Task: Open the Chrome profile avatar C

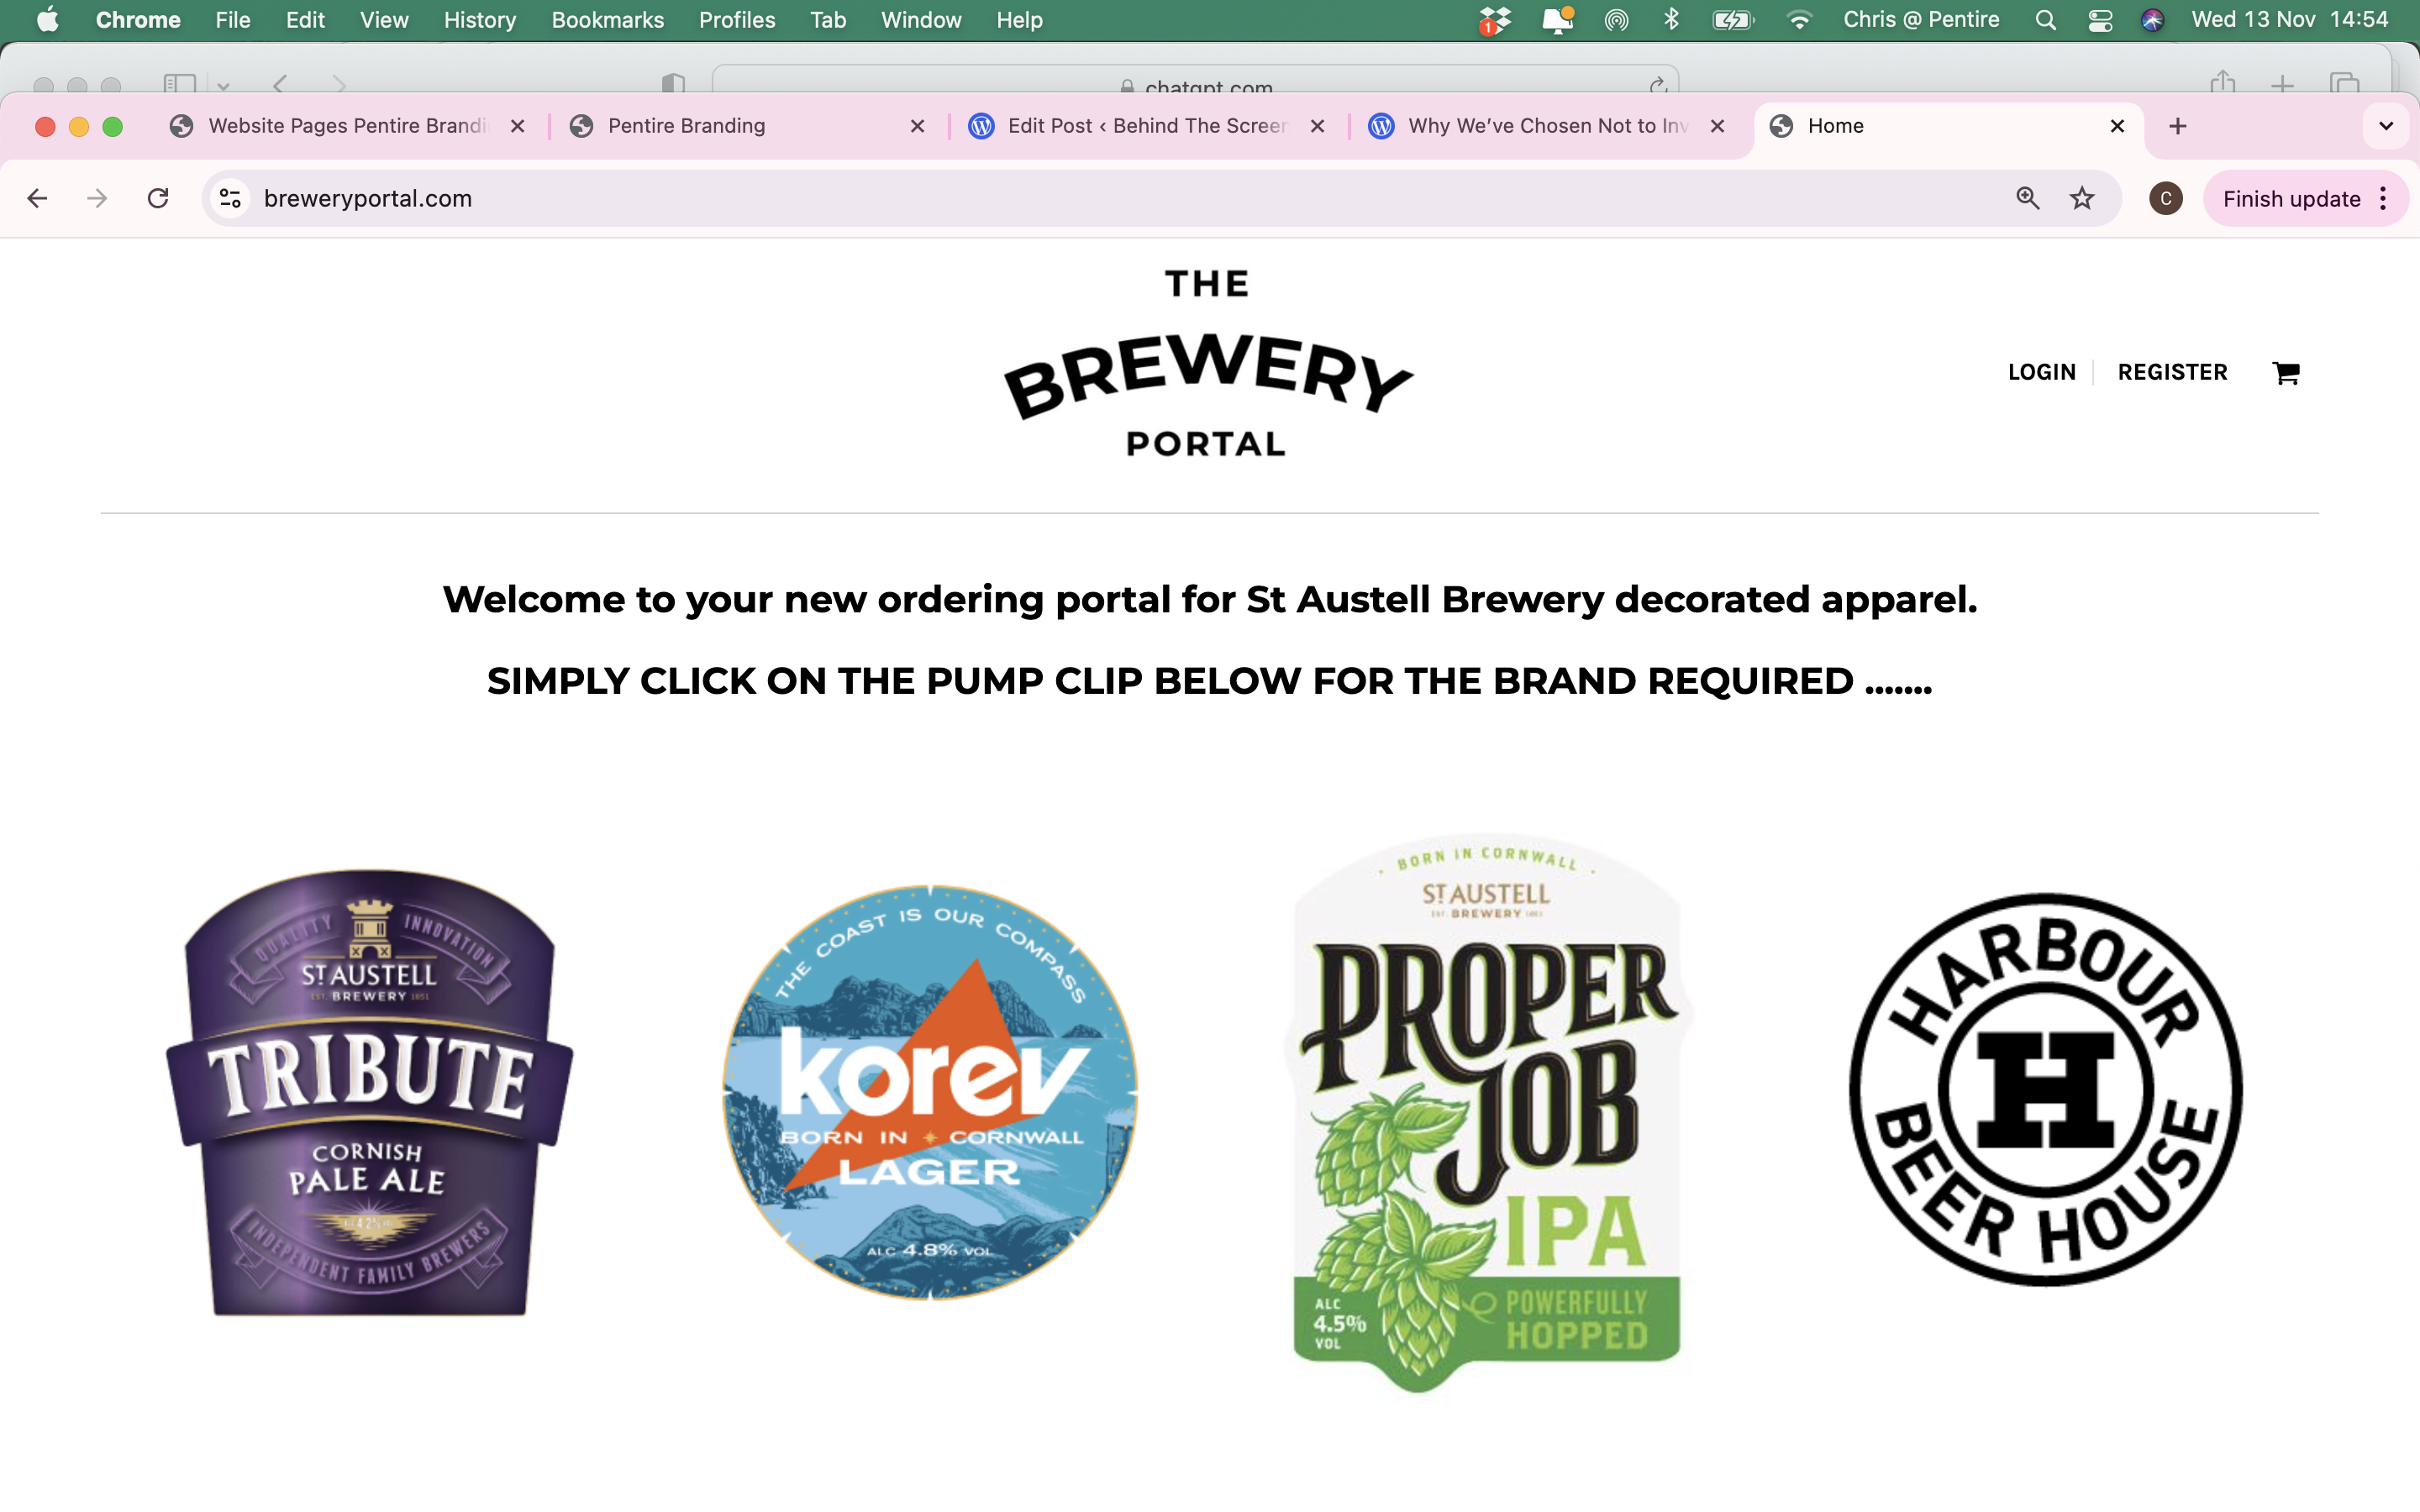Action: click(x=2165, y=199)
